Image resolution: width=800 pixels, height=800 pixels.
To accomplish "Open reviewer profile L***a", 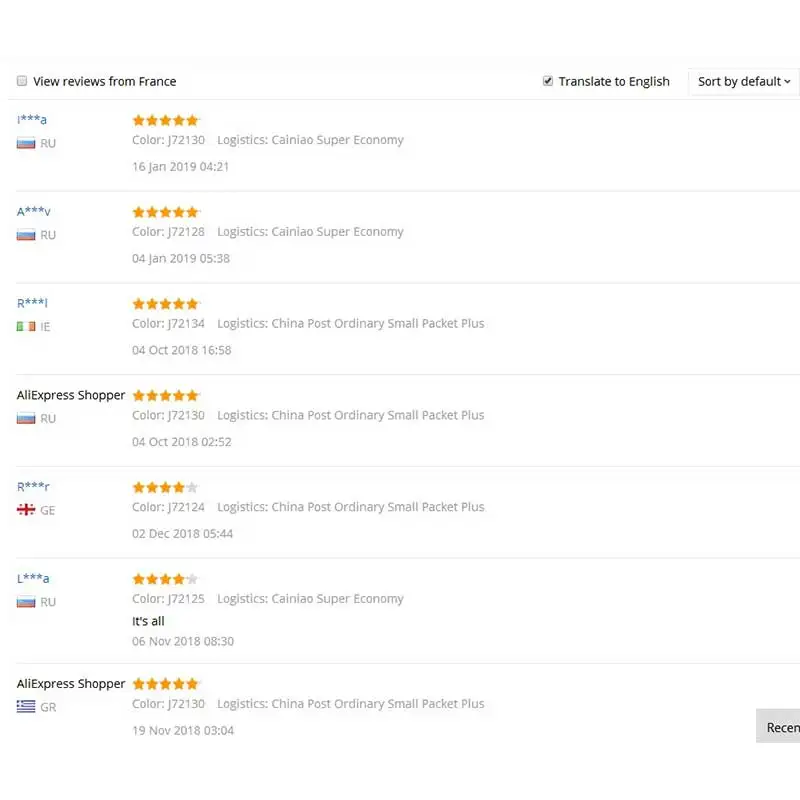I will [33, 578].
